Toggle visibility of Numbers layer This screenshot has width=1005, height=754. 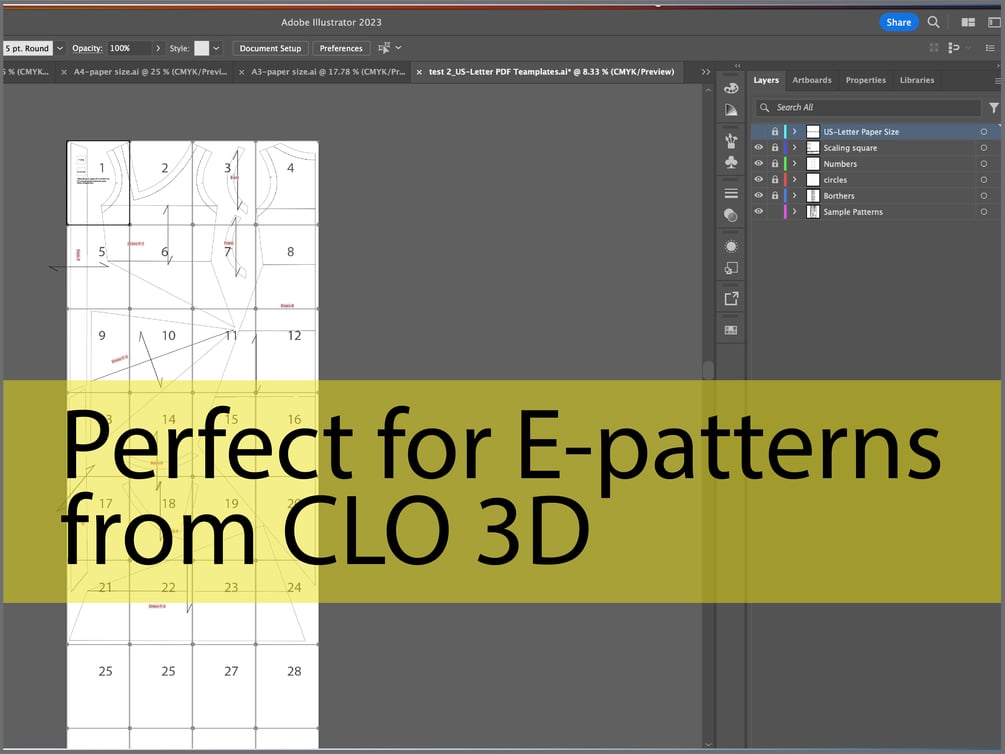point(759,163)
